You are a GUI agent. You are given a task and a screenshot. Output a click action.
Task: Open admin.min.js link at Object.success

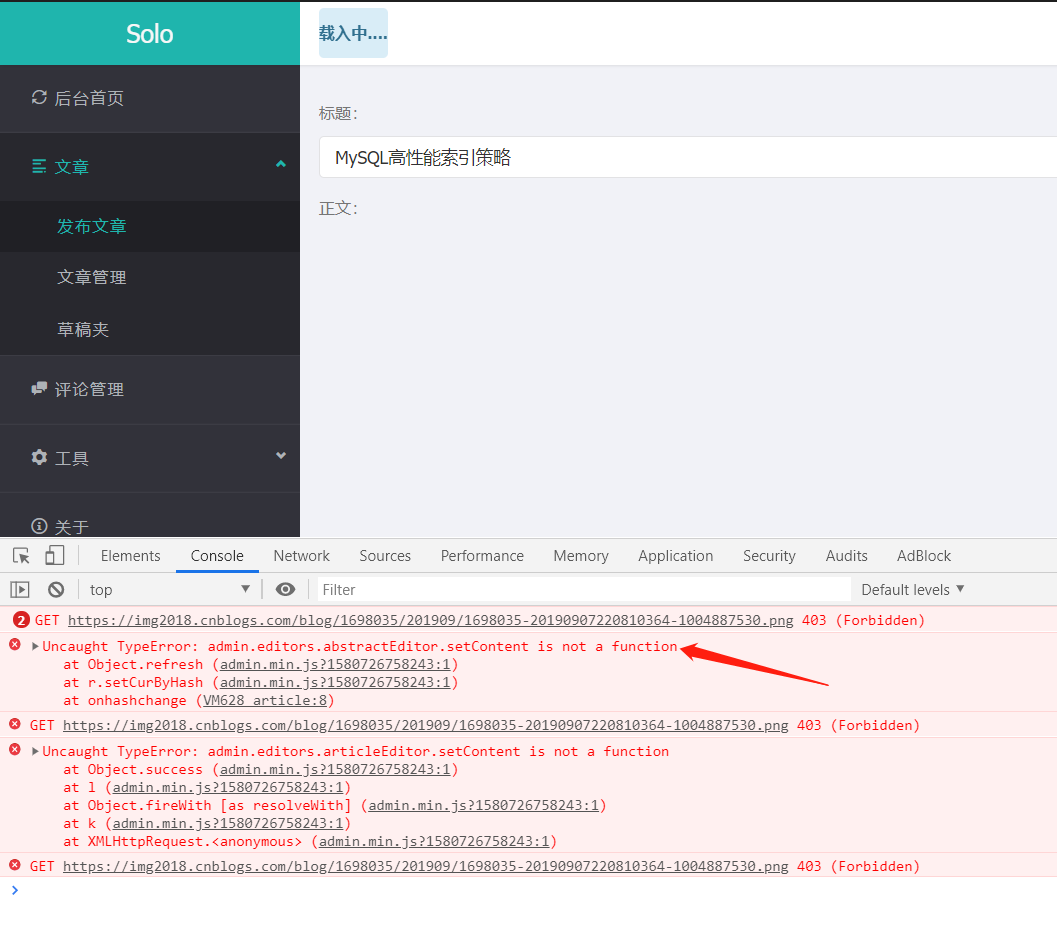(335, 769)
